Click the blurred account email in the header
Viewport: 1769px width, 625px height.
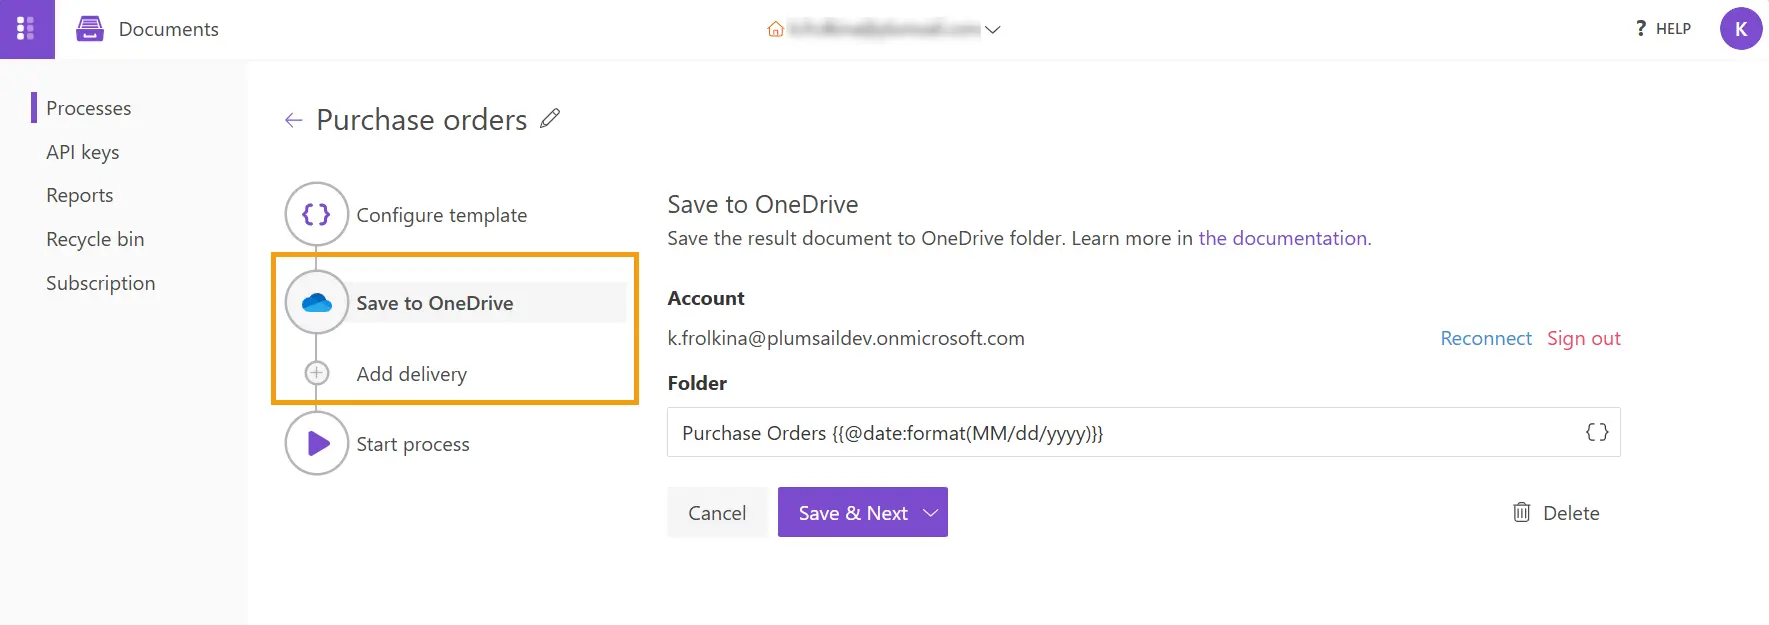point(884,29)
